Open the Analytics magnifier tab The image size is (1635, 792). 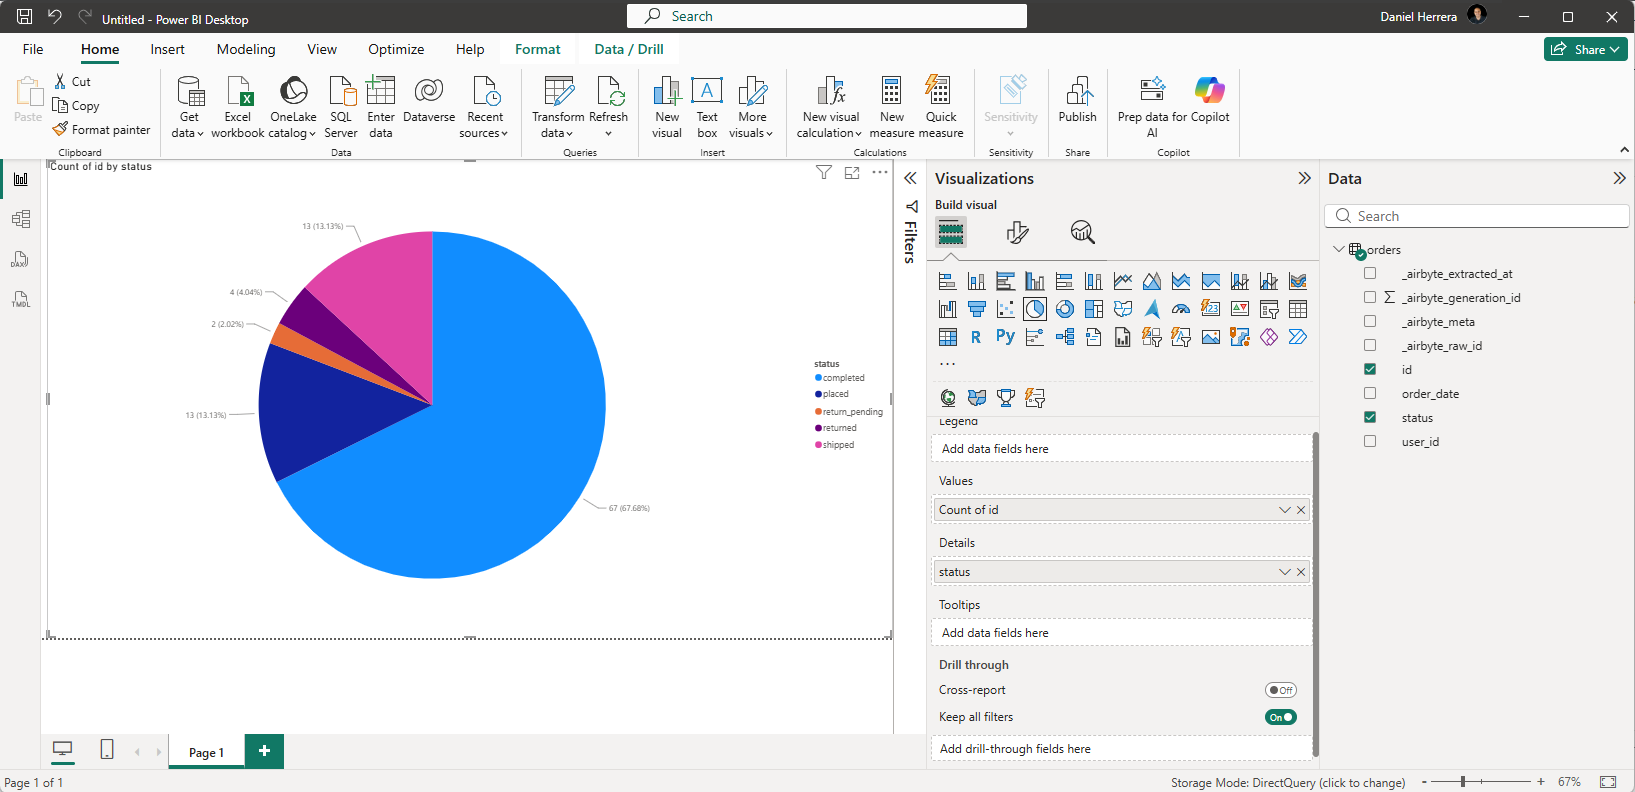[x=1082, y=232]
